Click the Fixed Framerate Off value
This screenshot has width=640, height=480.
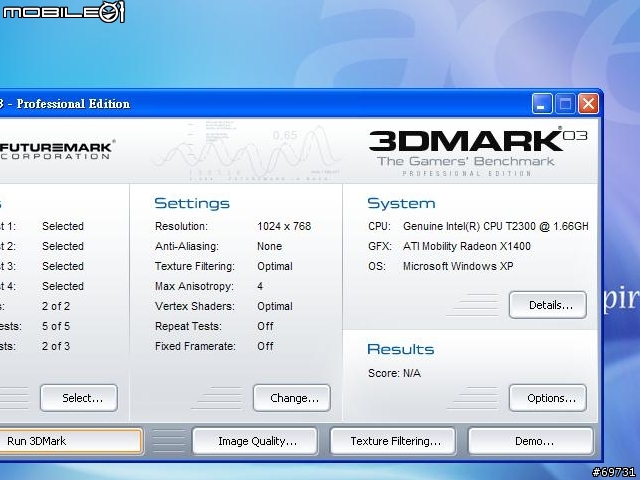(x=265, y=346)
